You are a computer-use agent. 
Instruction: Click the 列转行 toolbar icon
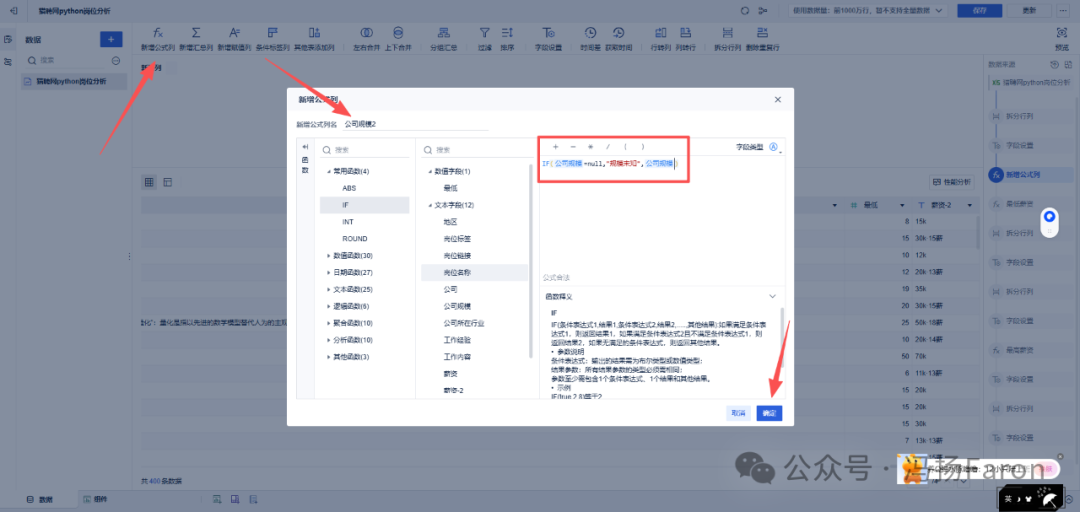[685, 32]
